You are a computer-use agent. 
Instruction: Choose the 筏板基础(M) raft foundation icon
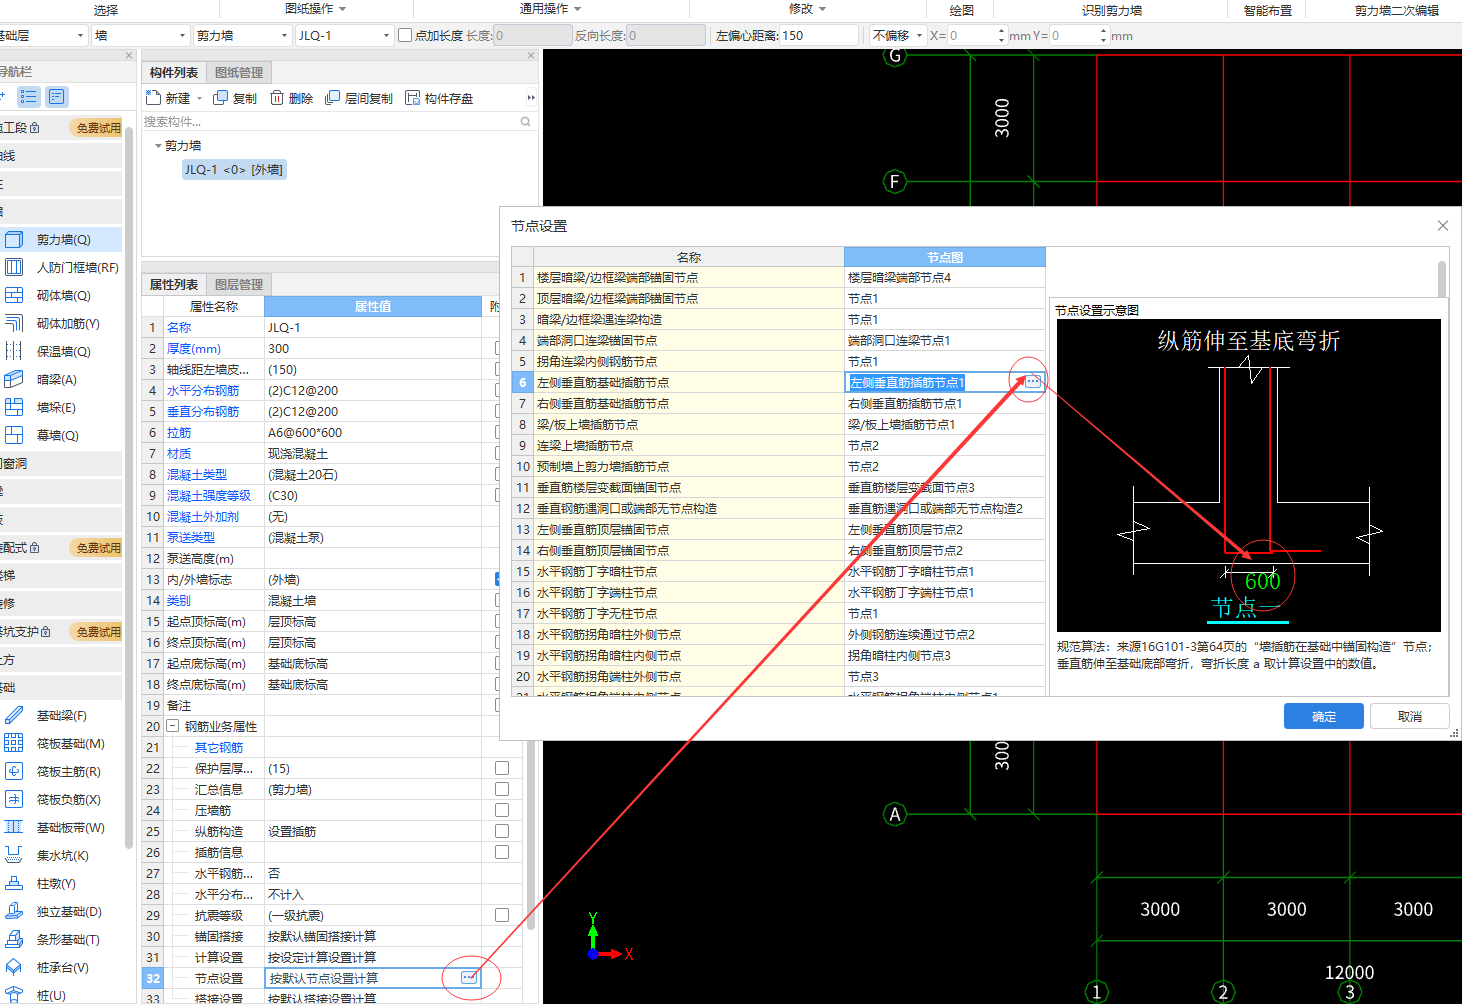[x=14, y=743]
